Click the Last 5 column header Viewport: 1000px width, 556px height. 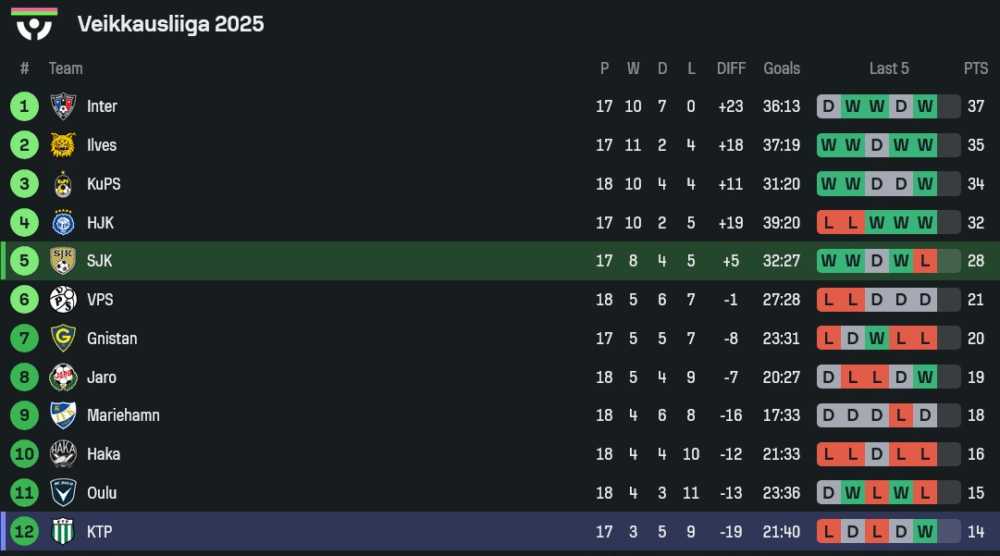[x=889, y=68]
